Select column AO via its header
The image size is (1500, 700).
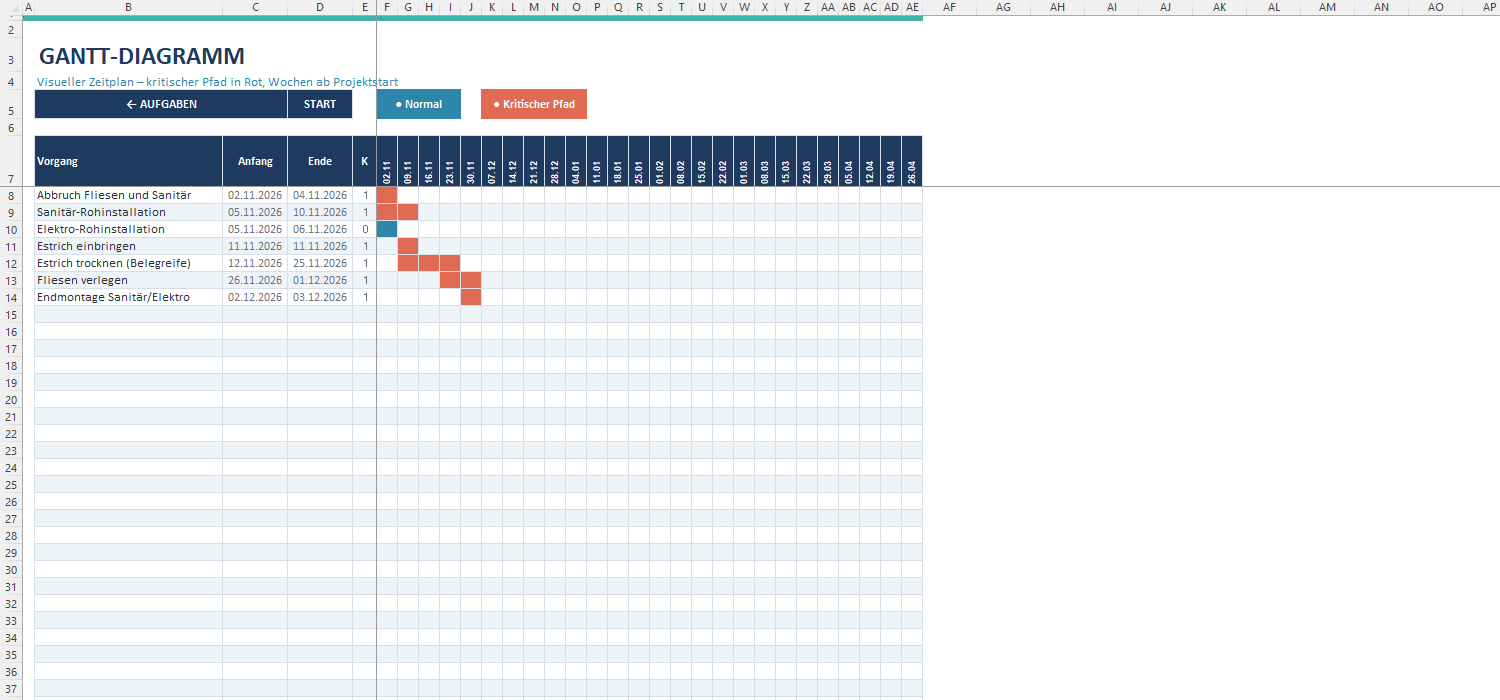[1435, 7]
